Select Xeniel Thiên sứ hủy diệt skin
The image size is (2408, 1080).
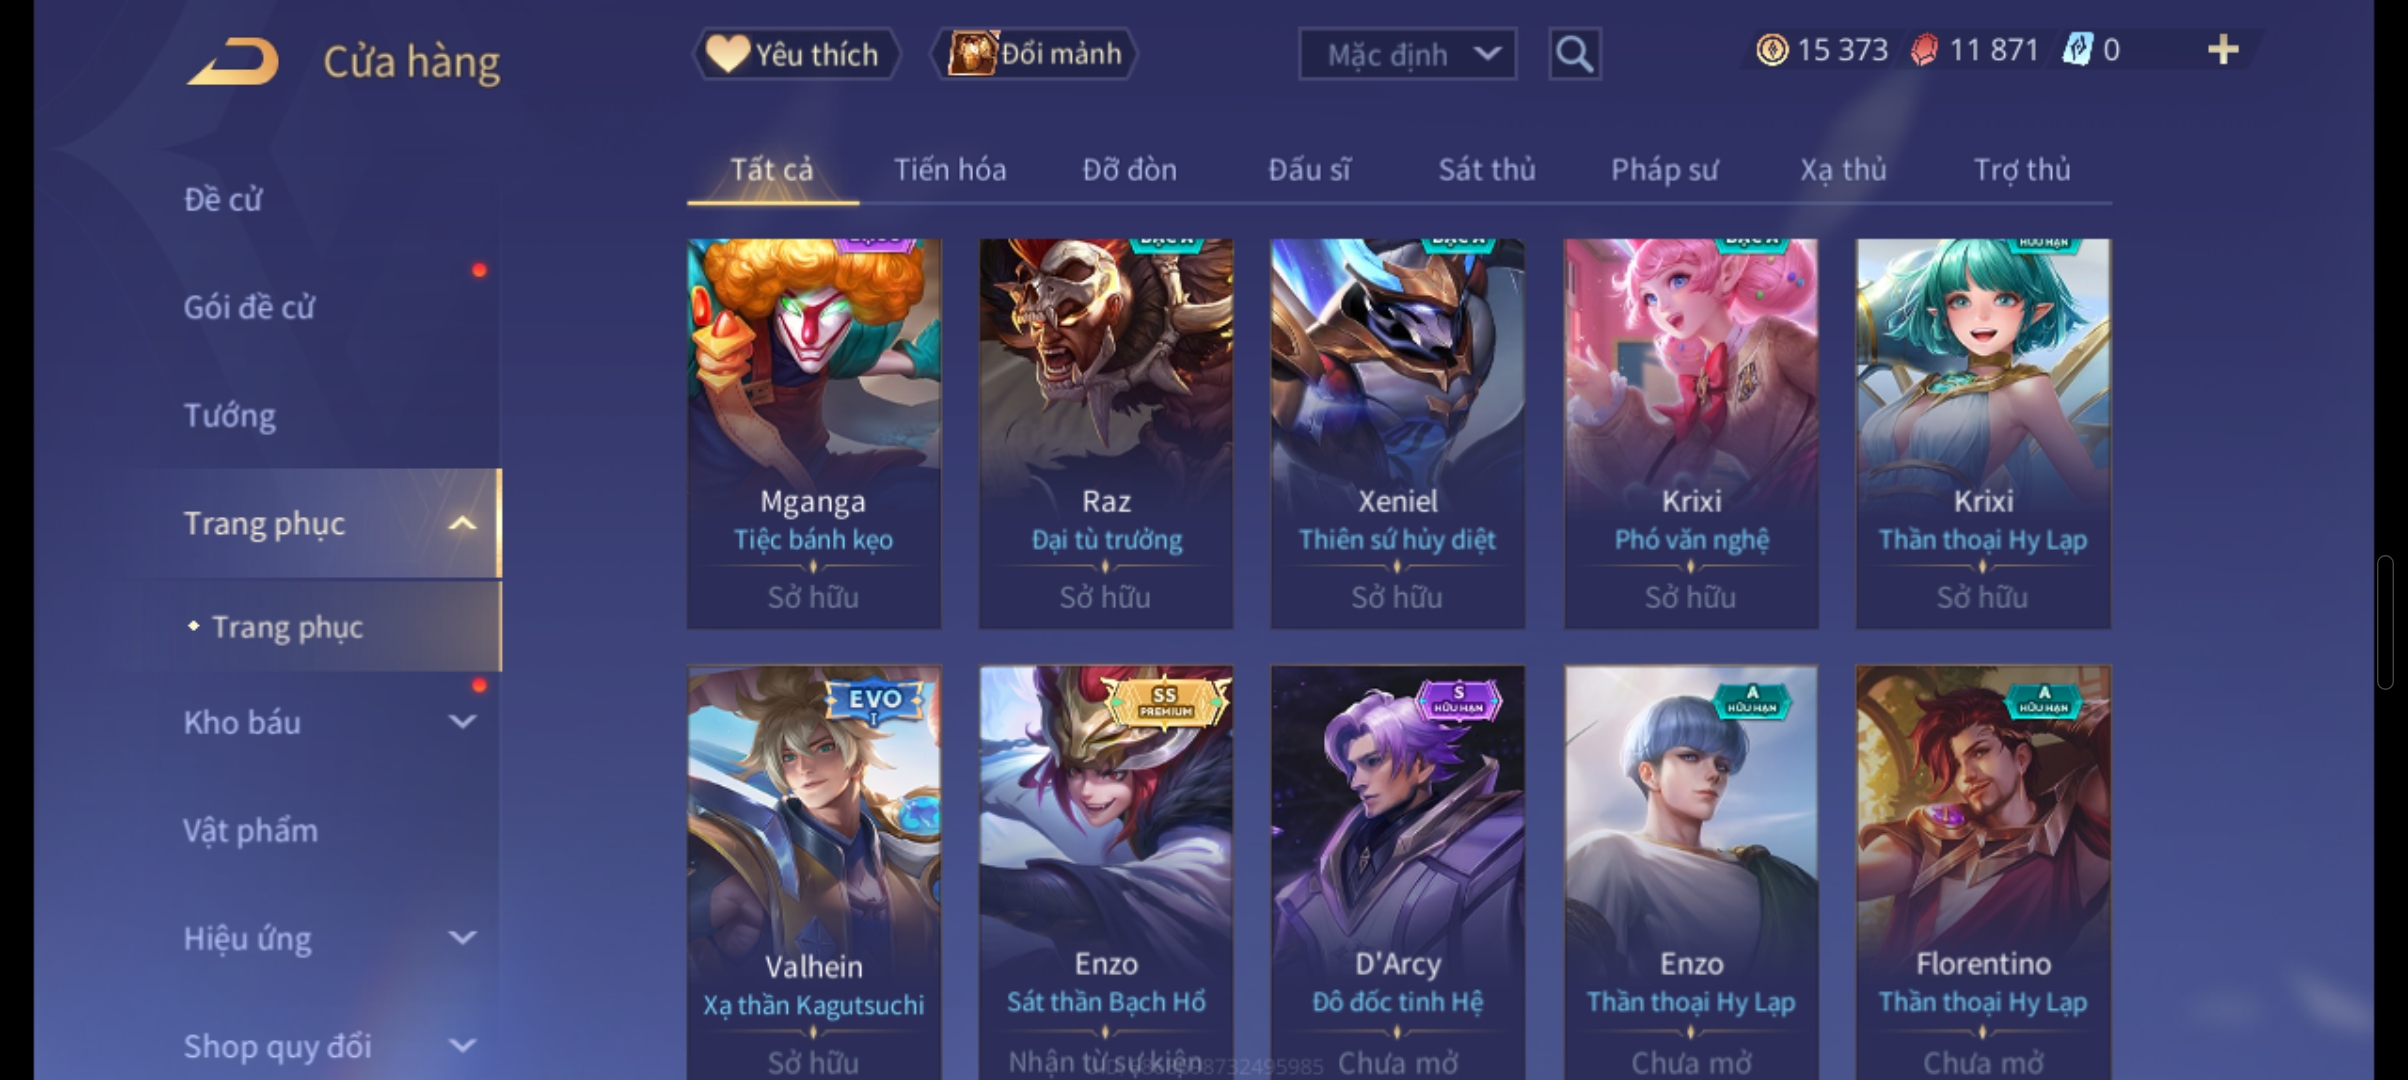click(1397, 433)
